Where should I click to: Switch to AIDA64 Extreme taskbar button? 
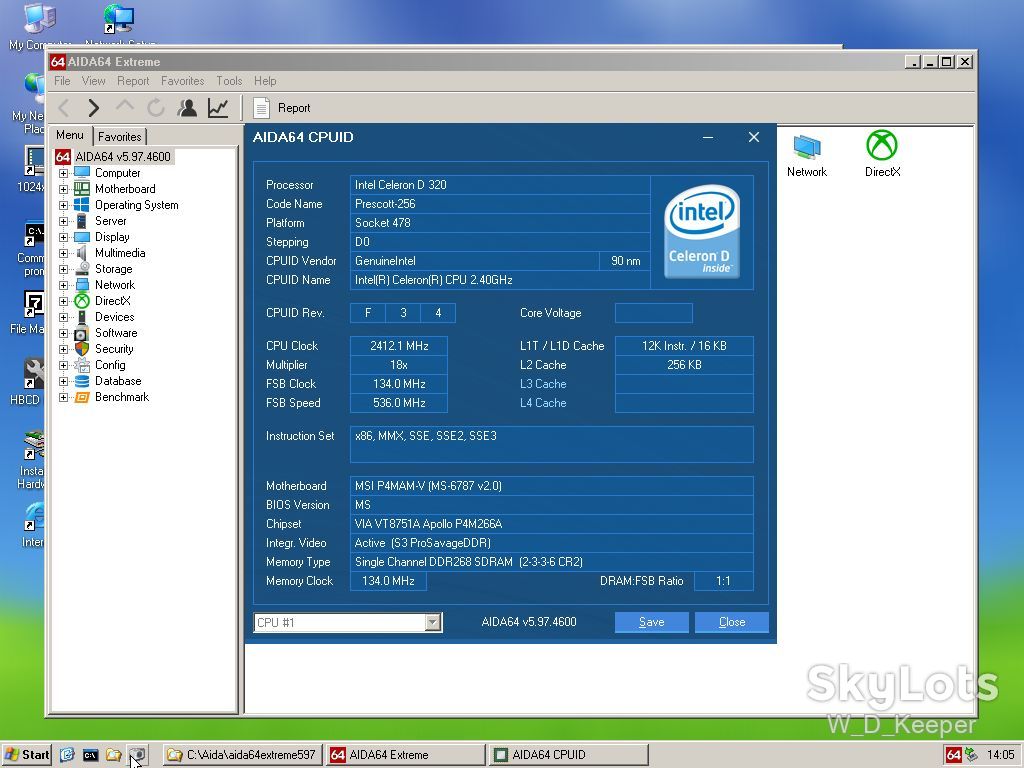[405, 755]
